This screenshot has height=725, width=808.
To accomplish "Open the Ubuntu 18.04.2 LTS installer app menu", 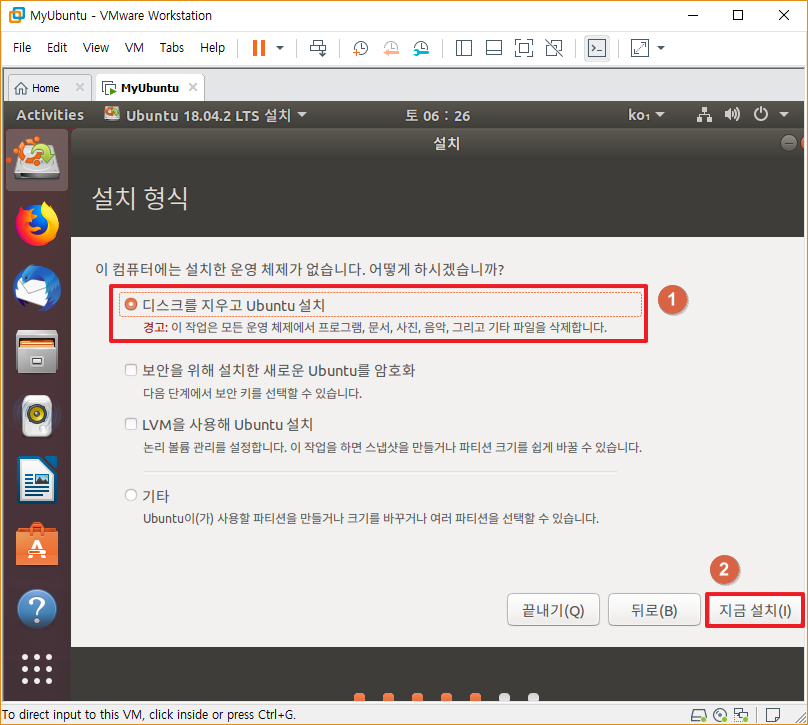I will pos(205,115).
